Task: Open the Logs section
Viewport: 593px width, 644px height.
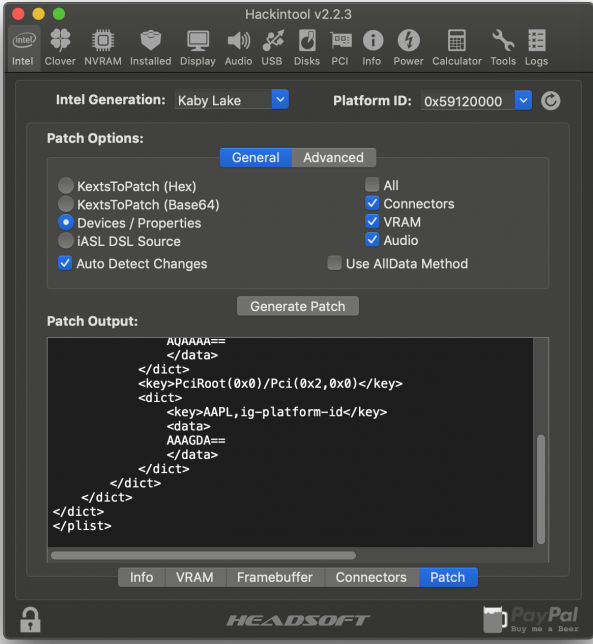Action: point(536,48)
